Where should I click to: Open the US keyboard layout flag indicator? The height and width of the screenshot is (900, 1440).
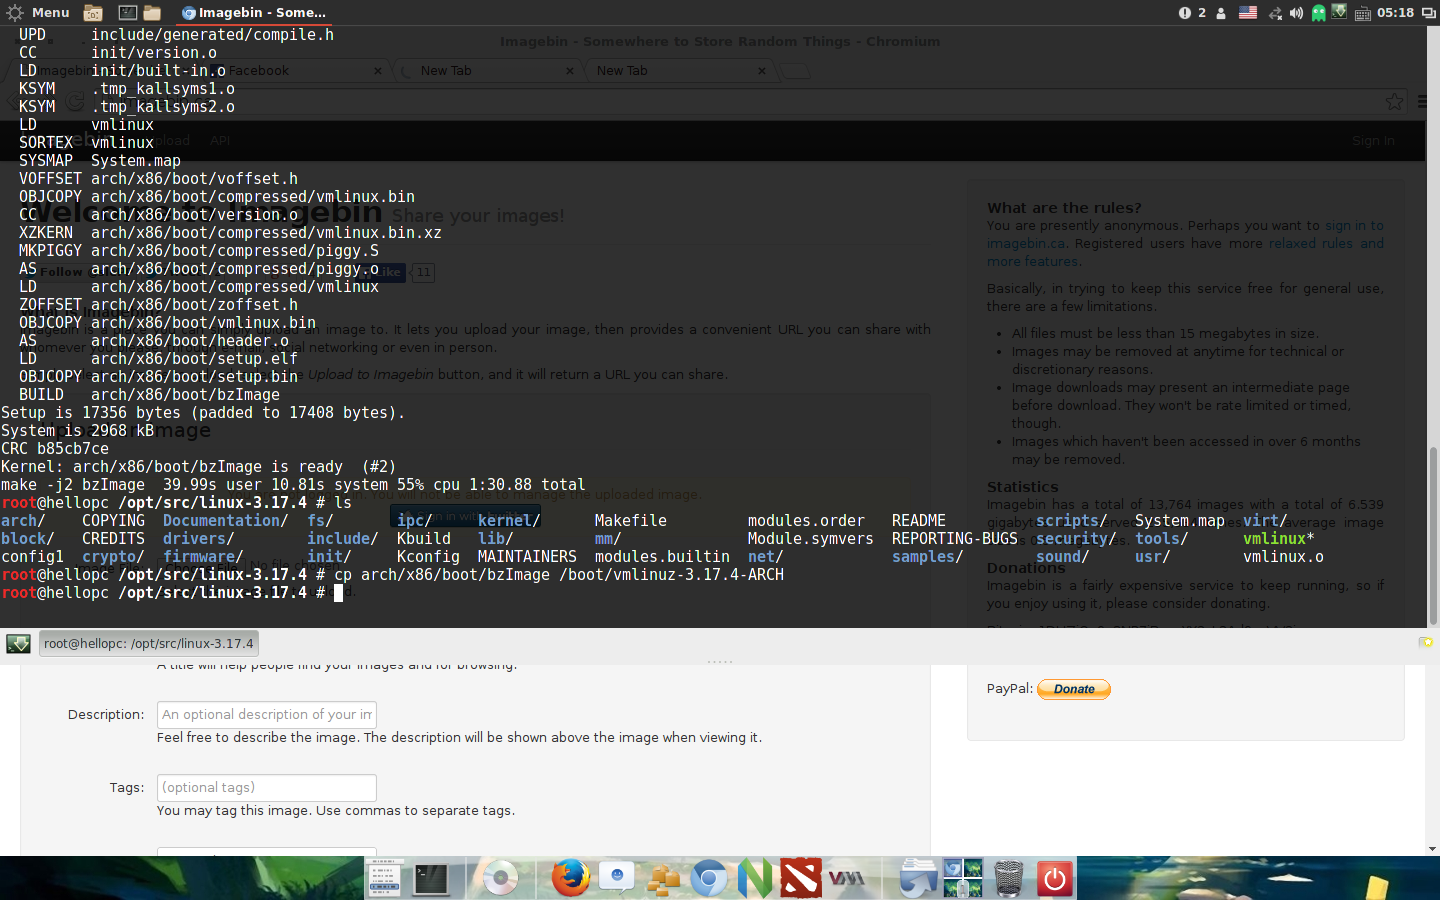[x=1248, y=13]
